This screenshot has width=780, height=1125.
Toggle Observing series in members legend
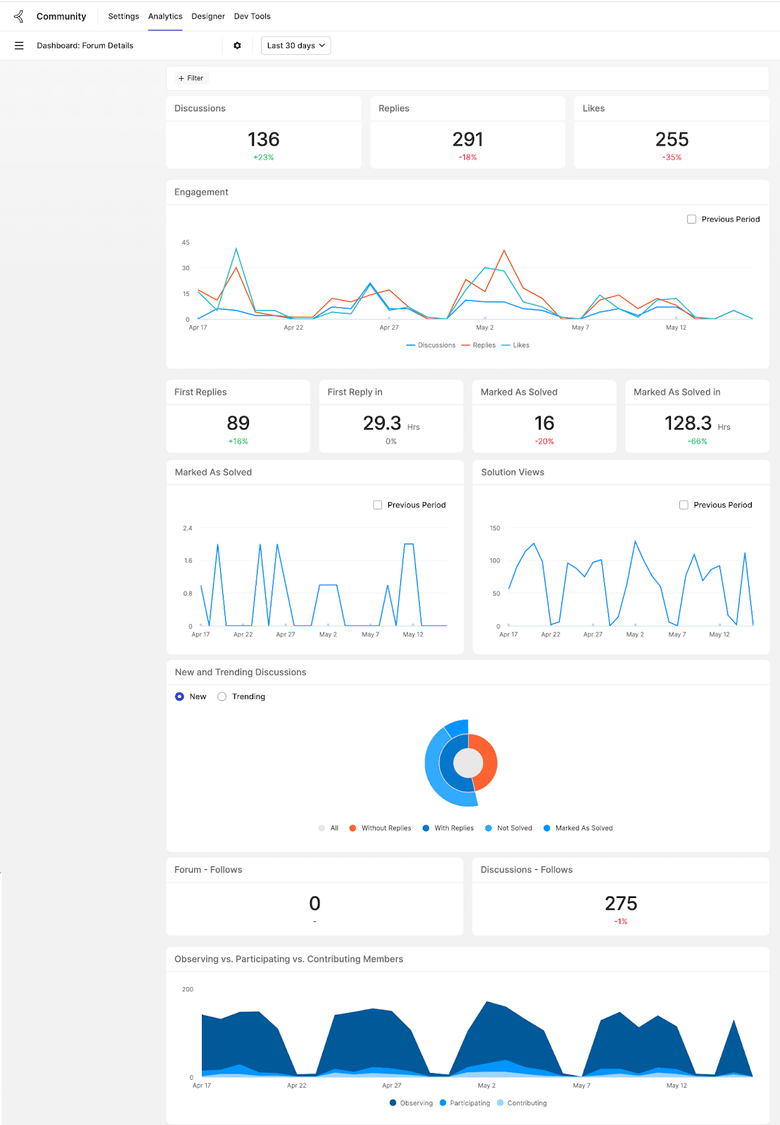pos(411,1103)
